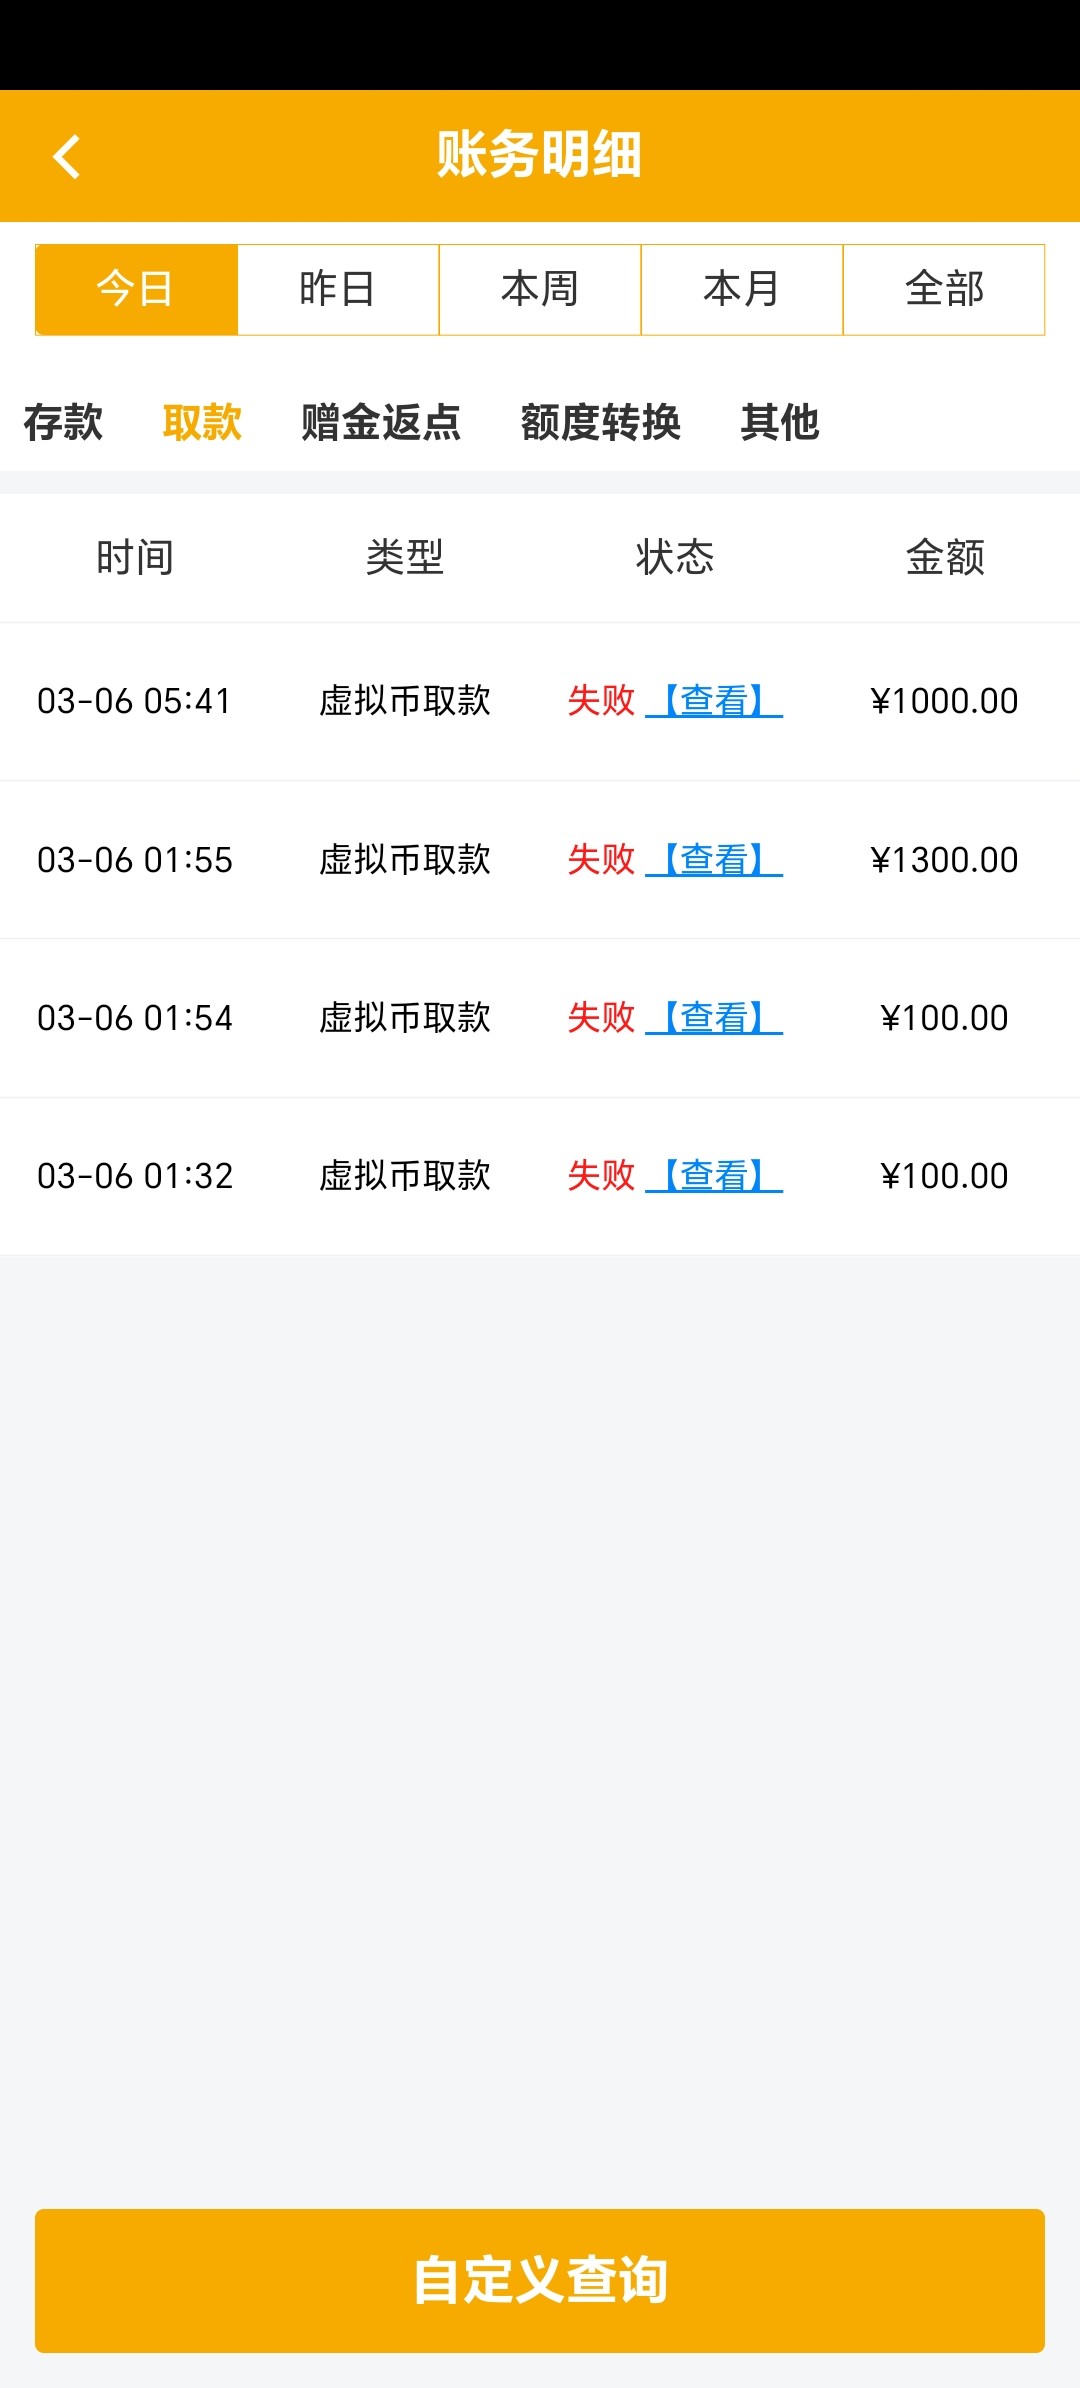This screenshot has width=1080, height=2388.
Task: Select the 今日 date filter
Action: [136, 289]
